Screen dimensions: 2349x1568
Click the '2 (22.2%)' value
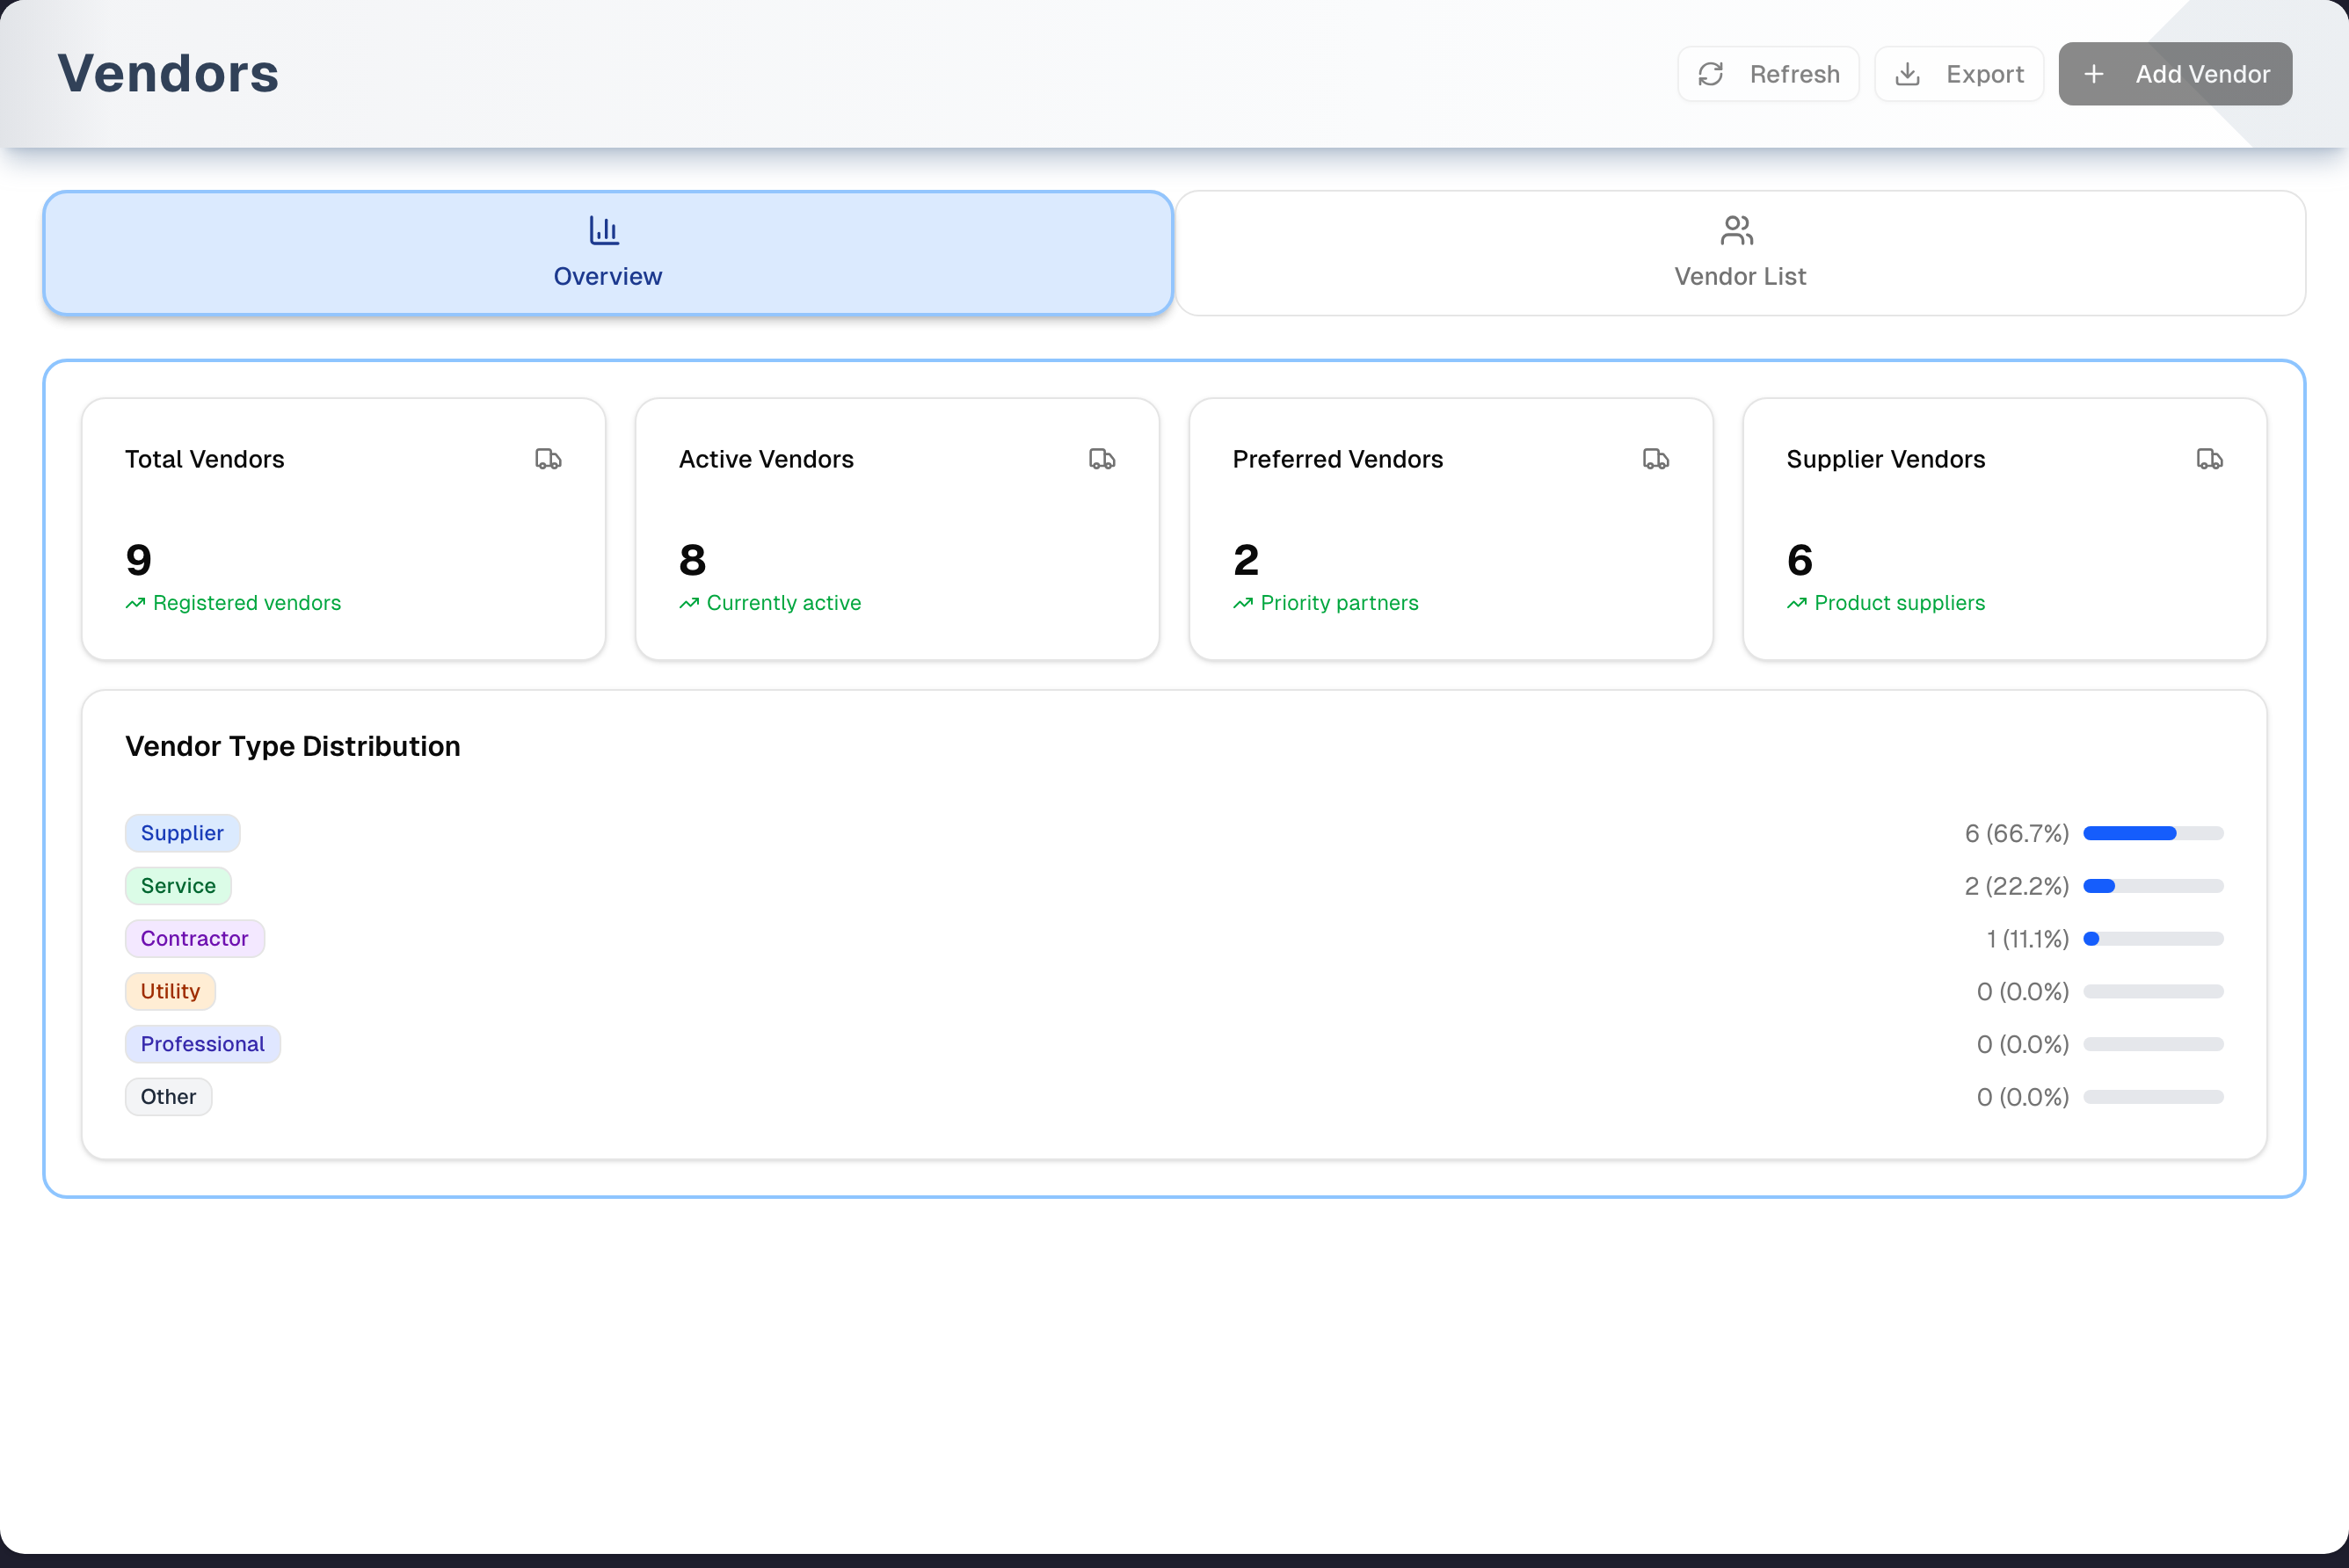click(2017, 886)
